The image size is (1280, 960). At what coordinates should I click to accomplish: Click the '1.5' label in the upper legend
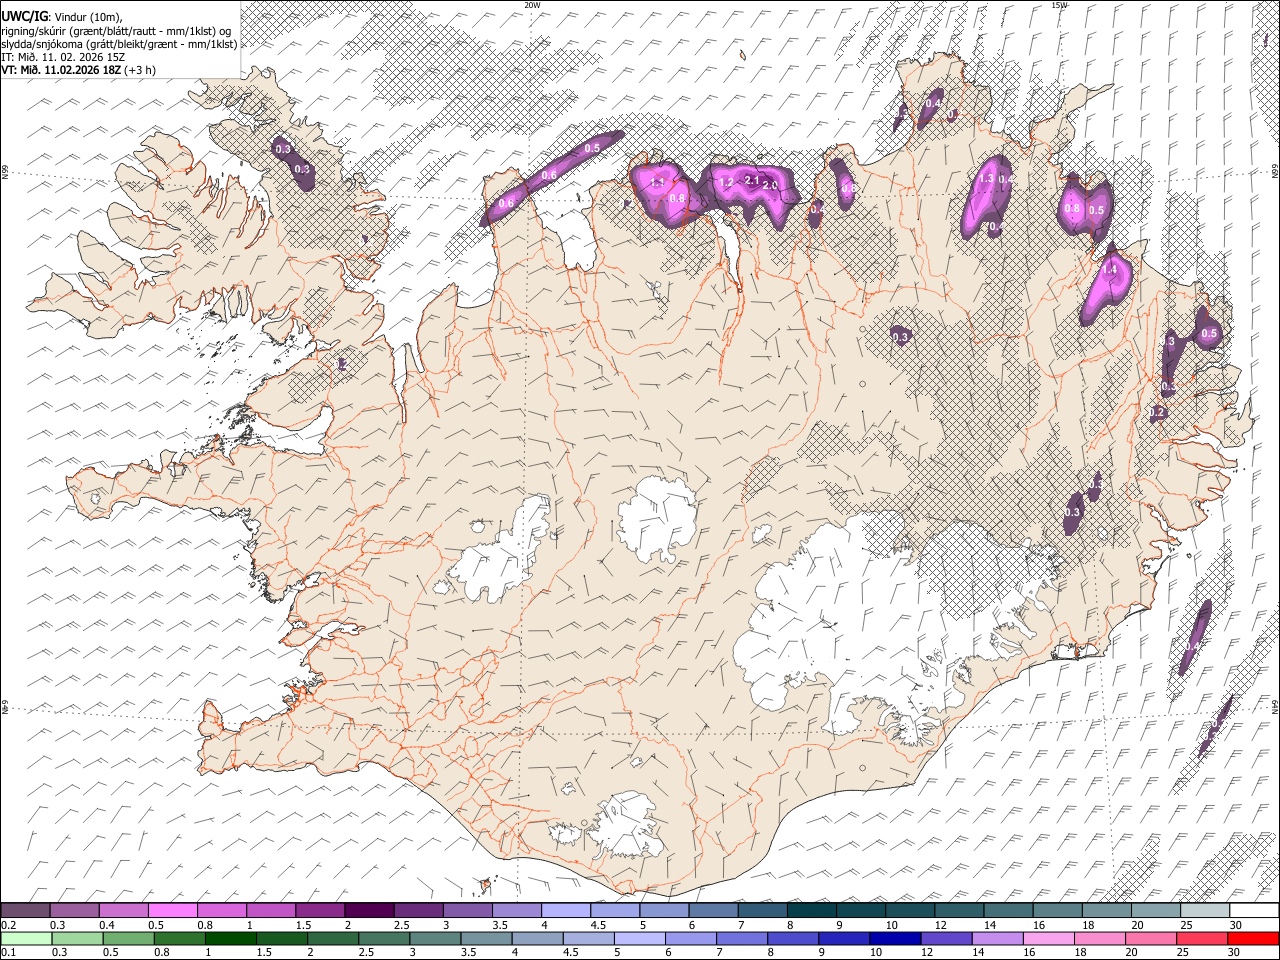(x=303, y=925)
